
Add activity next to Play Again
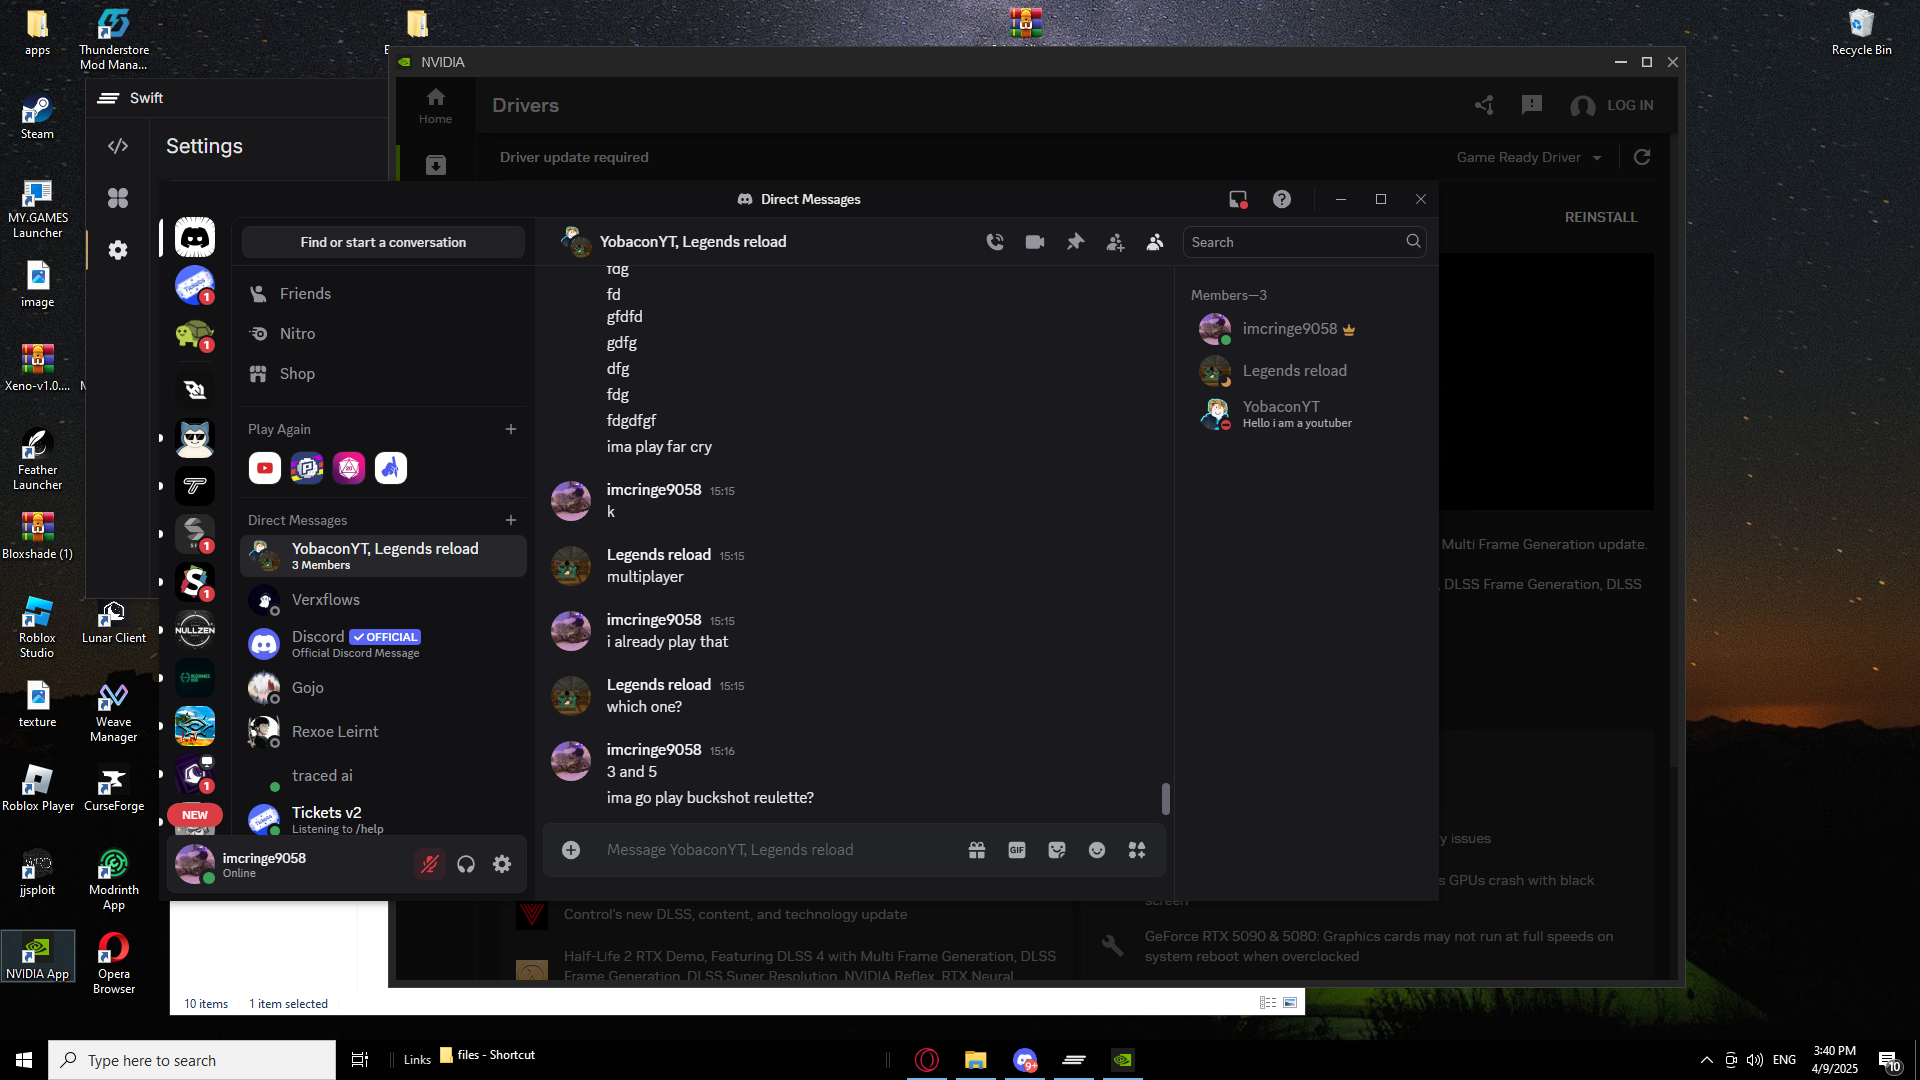tap(511, 429)
